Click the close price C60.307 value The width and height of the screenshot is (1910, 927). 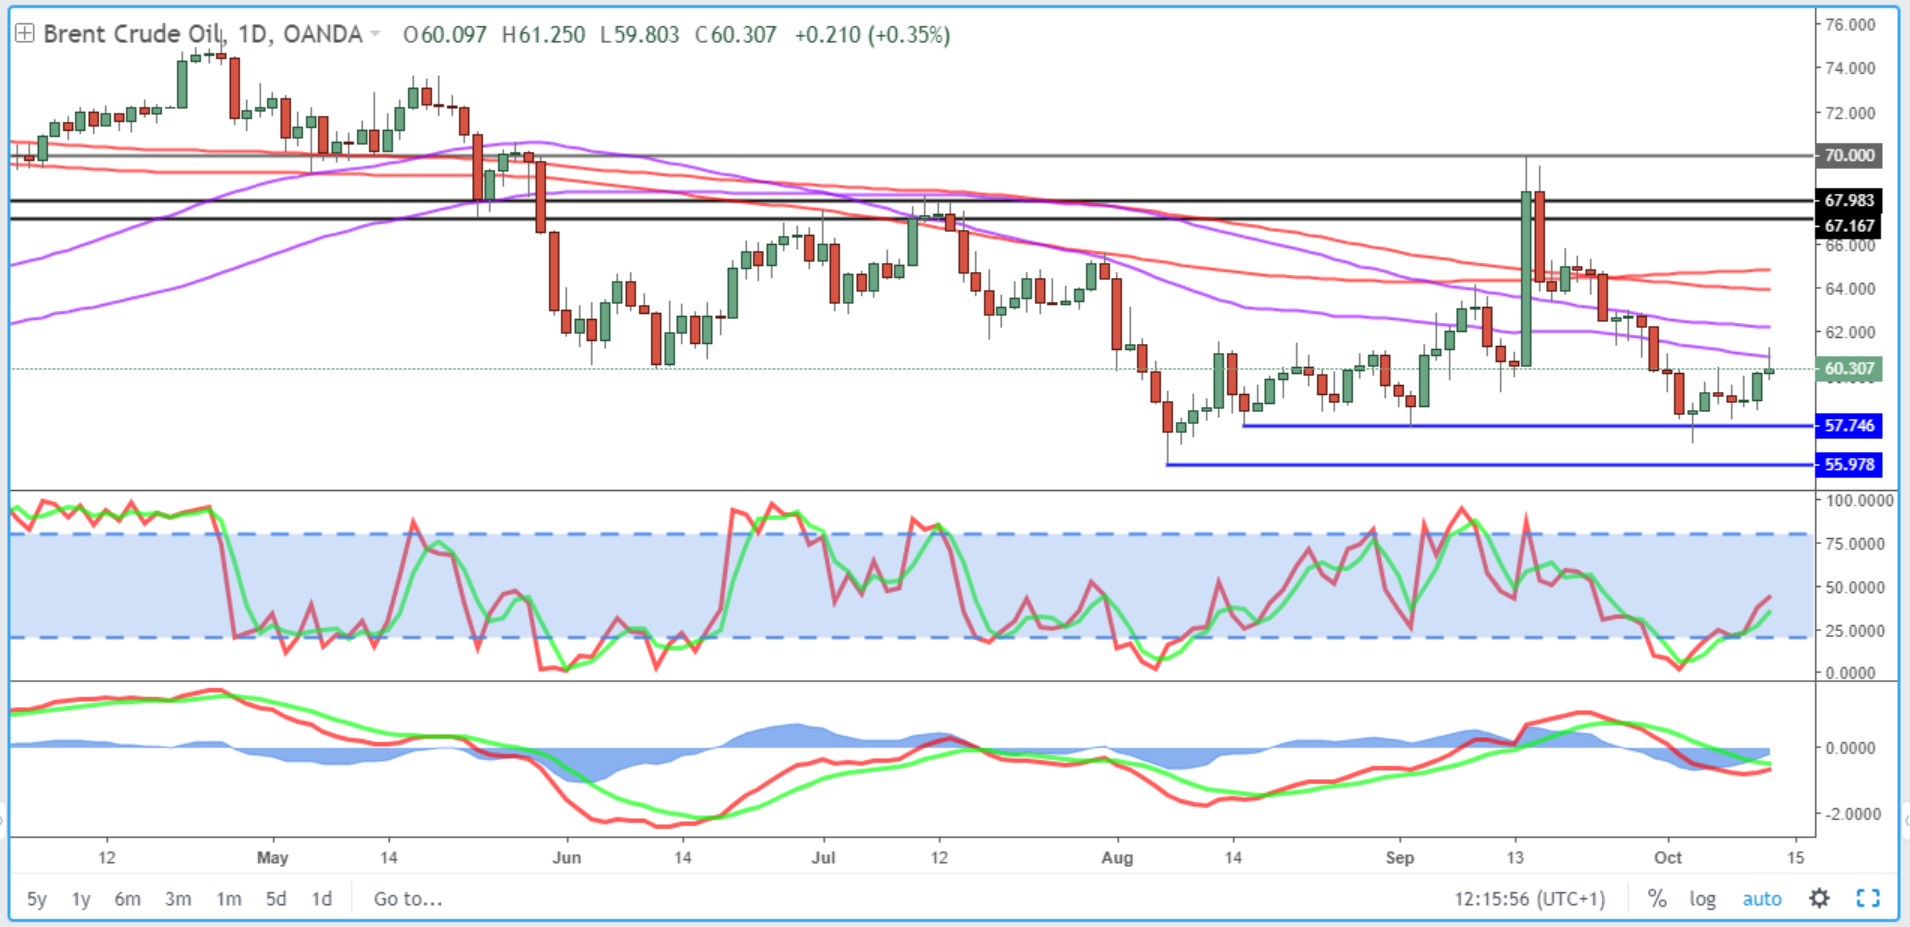(736, 35)
